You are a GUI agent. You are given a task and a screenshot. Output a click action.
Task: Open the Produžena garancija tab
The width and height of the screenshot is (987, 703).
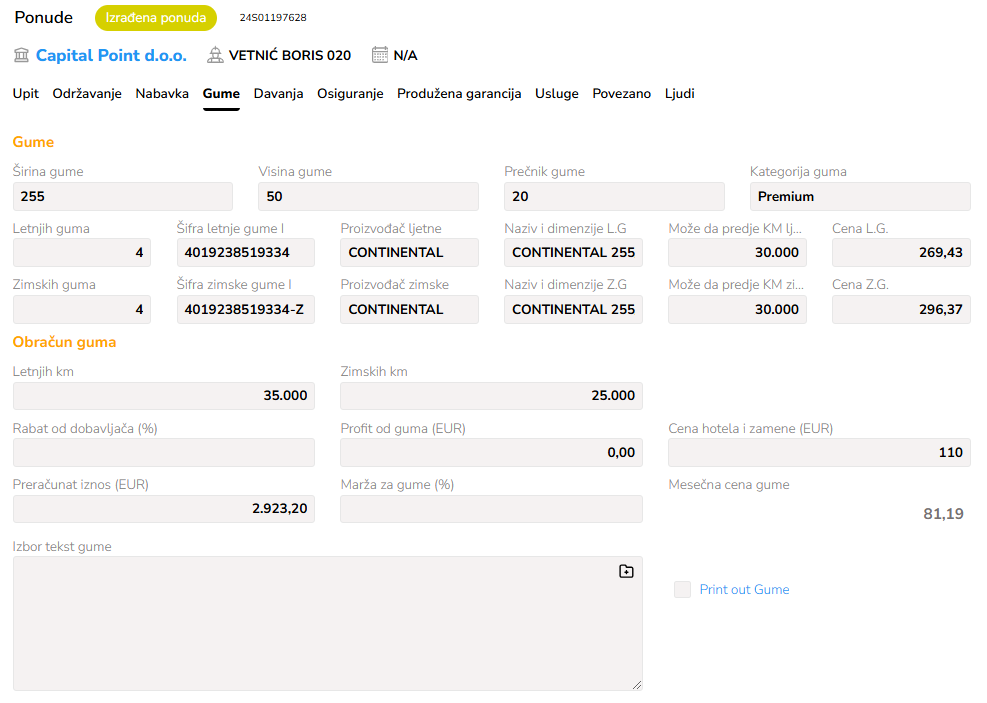click(x=459, y=94)
